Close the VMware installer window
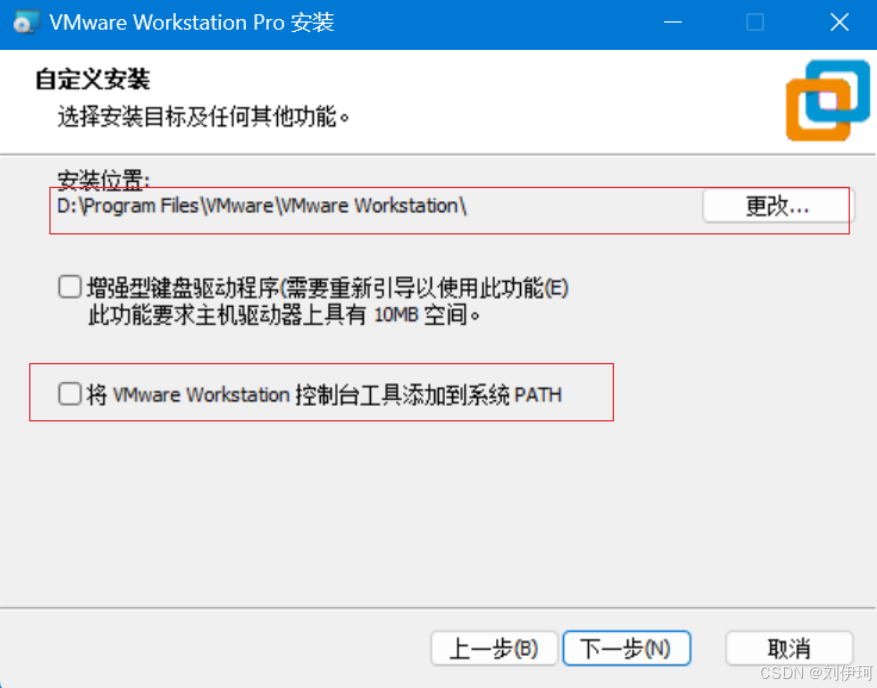Viewport: 877px width, 688px height. pyautogui.click(x=839, y=22)
